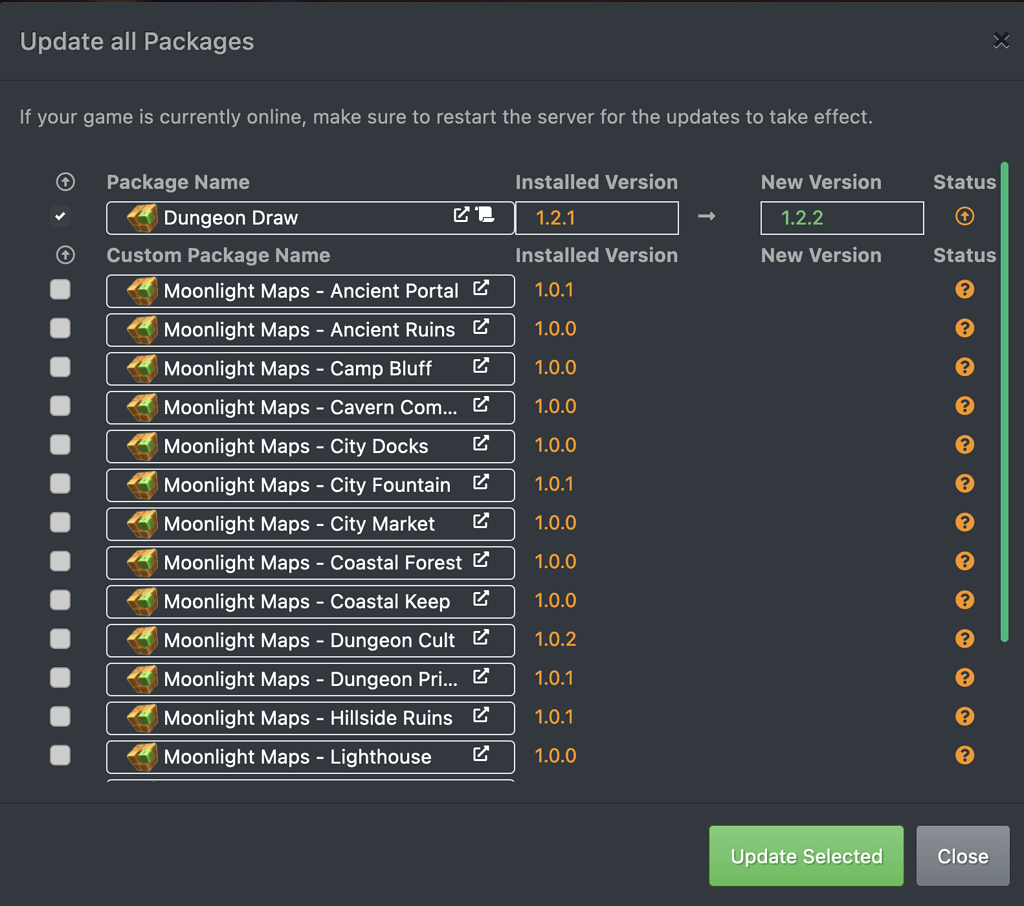Viewport: 1024px width, 906px height.
Task: Uncheck the Dungeon Draw update checkbox
Action: click(x=60, y=216)
